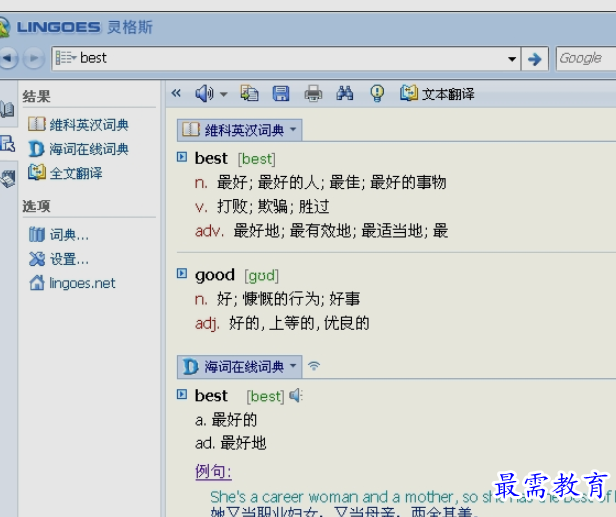Find in page with binoculars icon
The image size is (616, 517).
345,94
